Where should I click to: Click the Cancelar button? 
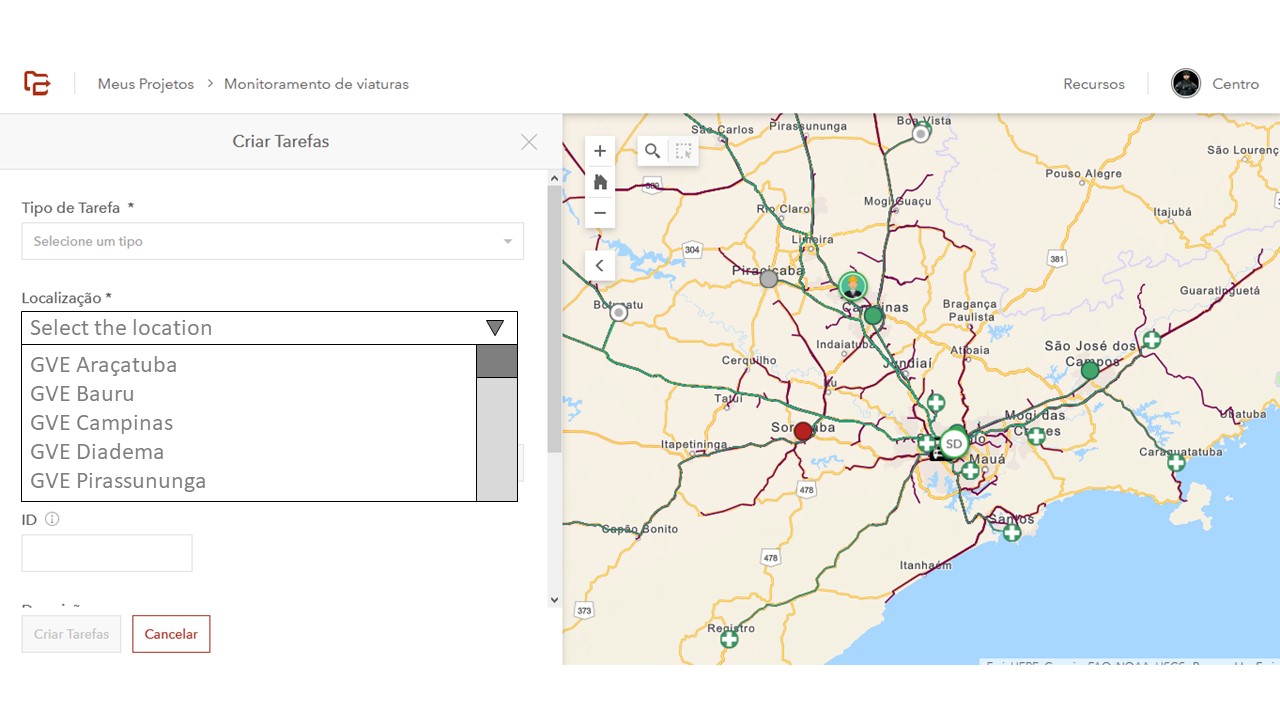click(x=171, y=634)
